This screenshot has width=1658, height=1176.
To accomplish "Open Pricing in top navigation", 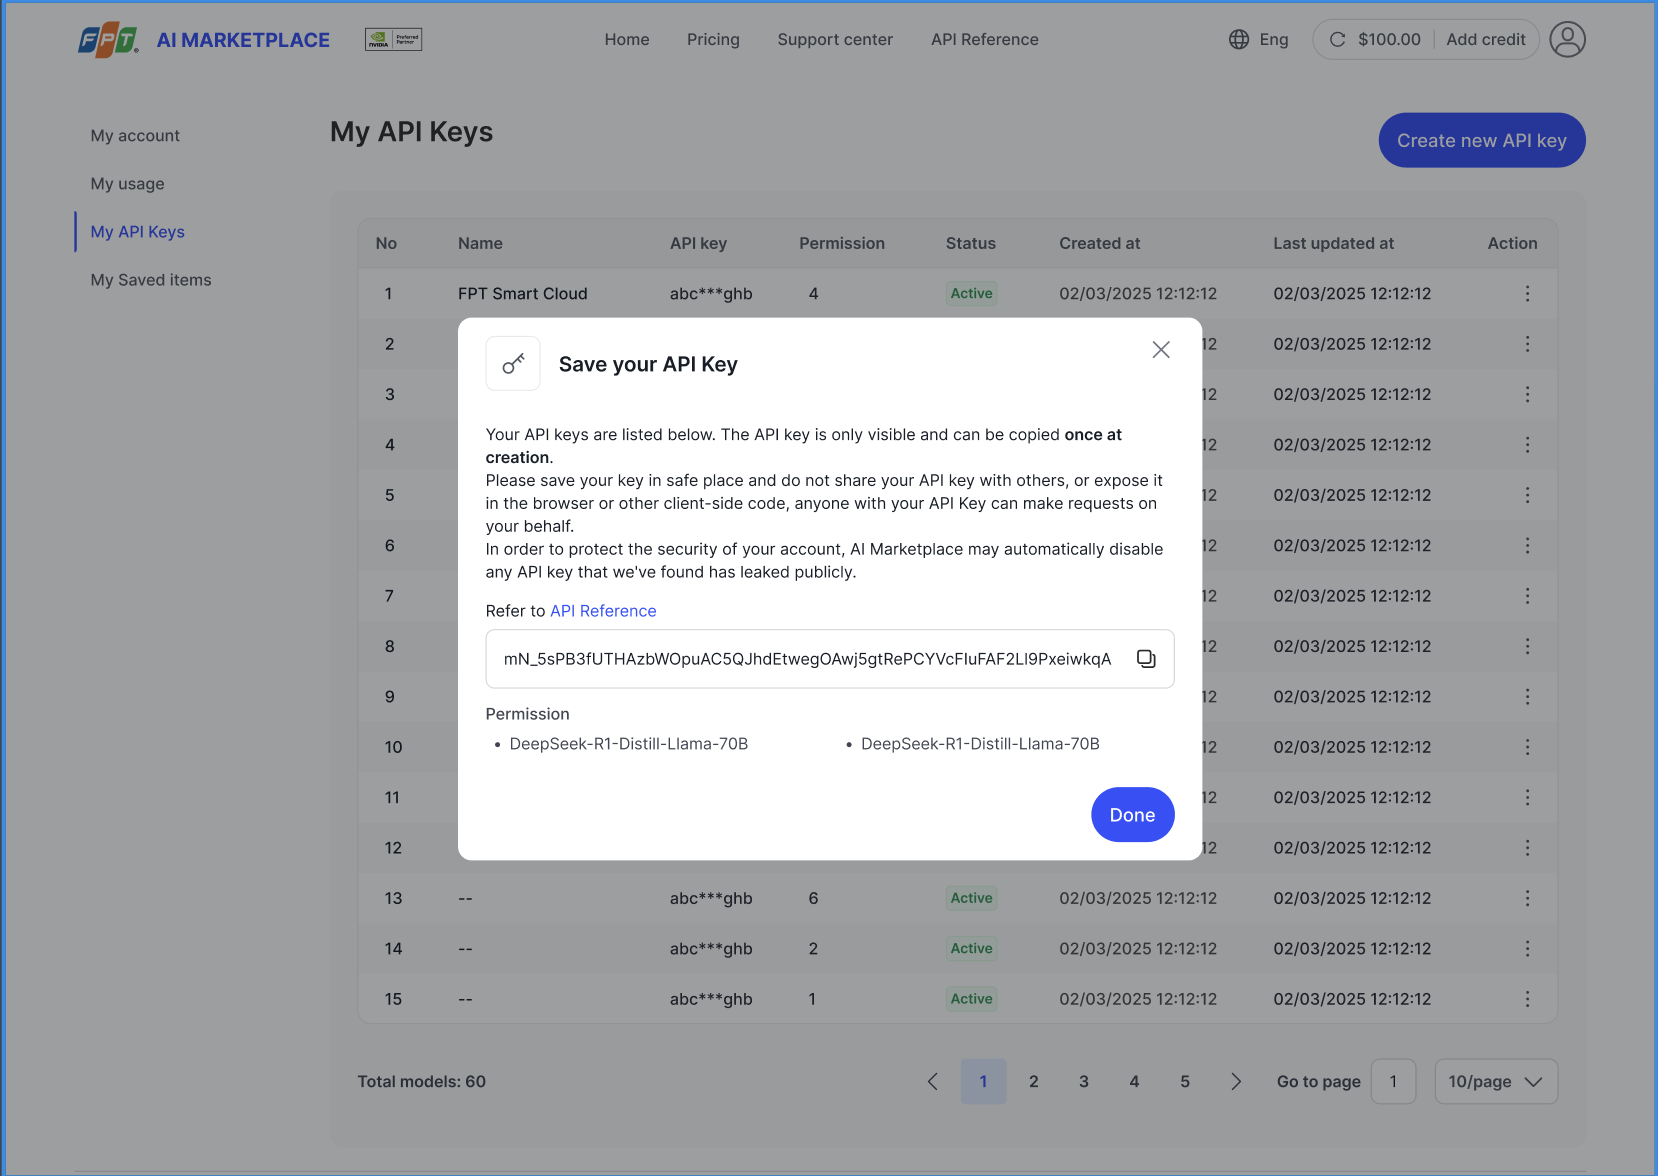I will click(x=713, y=40).
